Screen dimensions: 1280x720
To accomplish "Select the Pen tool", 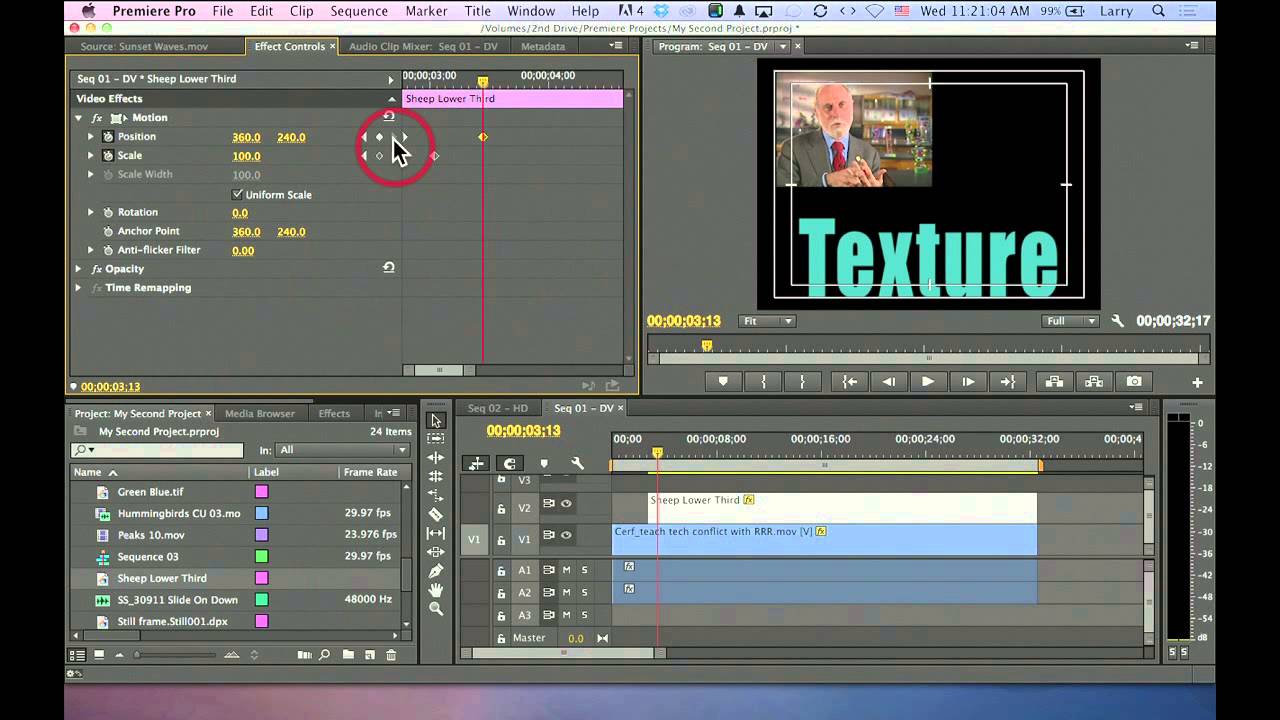I will (436, 571).
